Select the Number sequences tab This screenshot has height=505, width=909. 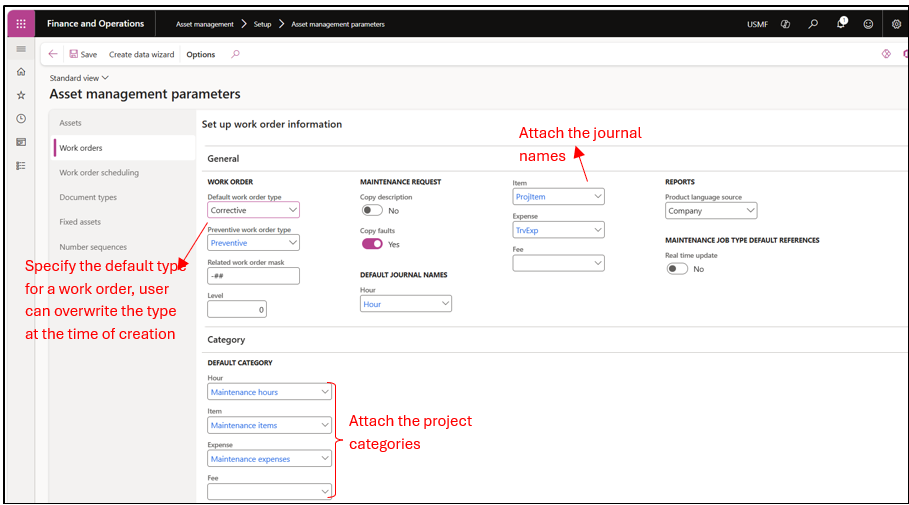click(x=124, y=247)
